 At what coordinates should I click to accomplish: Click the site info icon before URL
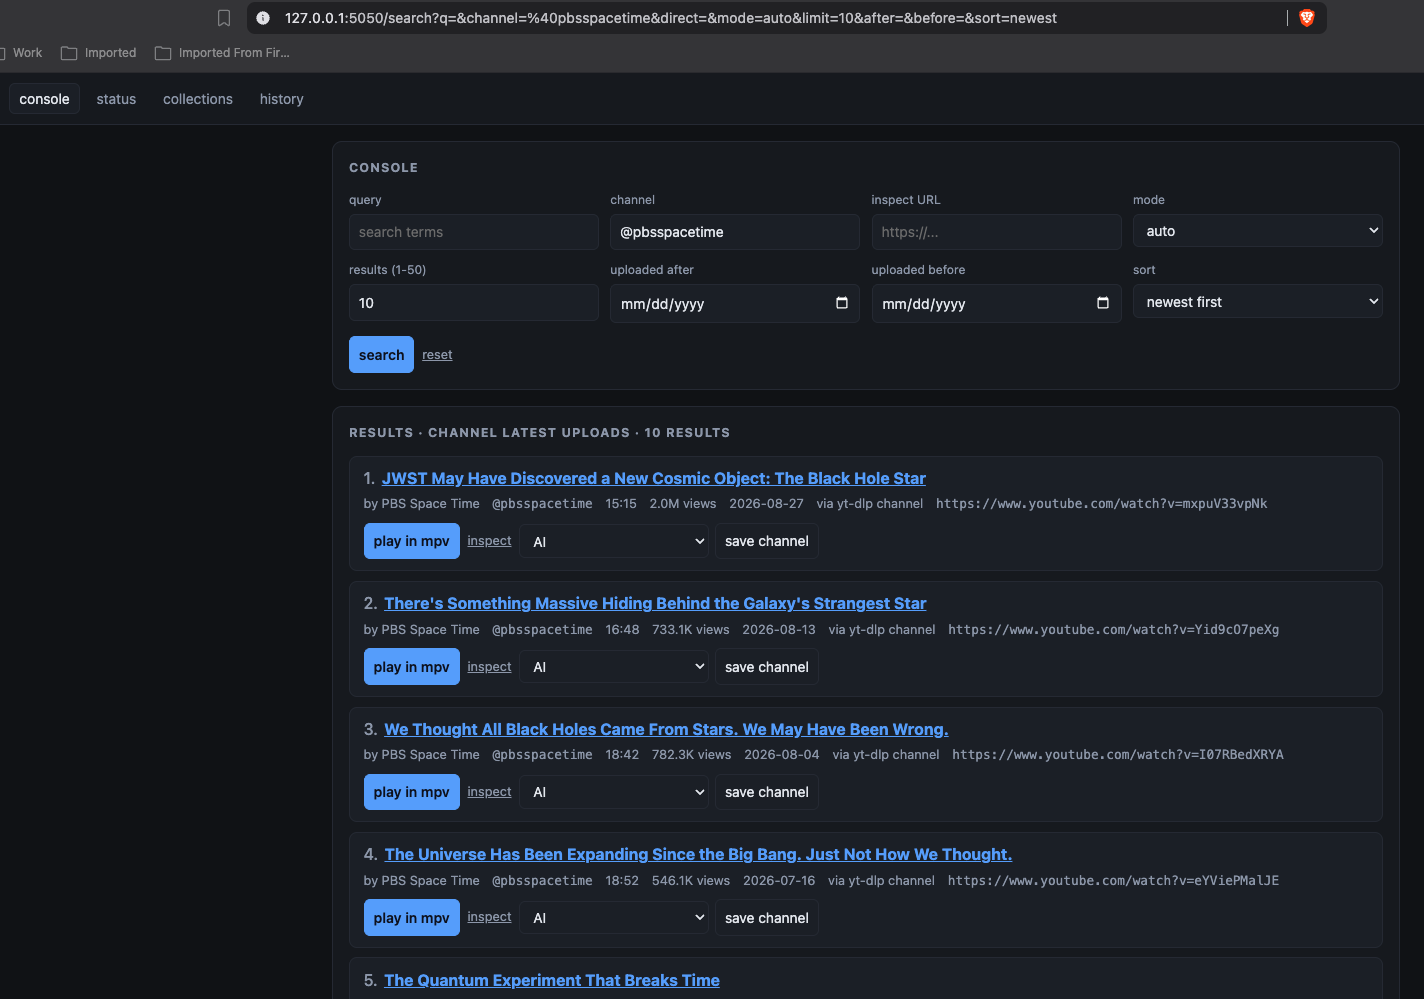263,18
